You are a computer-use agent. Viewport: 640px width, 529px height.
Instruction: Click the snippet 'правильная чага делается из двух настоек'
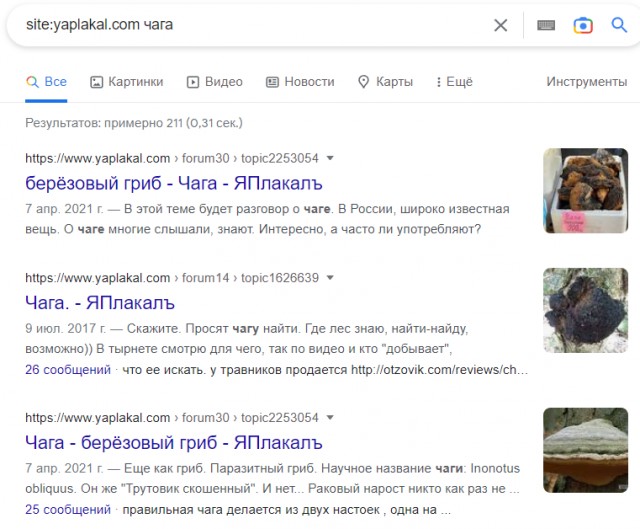click(x=287, y=510)
